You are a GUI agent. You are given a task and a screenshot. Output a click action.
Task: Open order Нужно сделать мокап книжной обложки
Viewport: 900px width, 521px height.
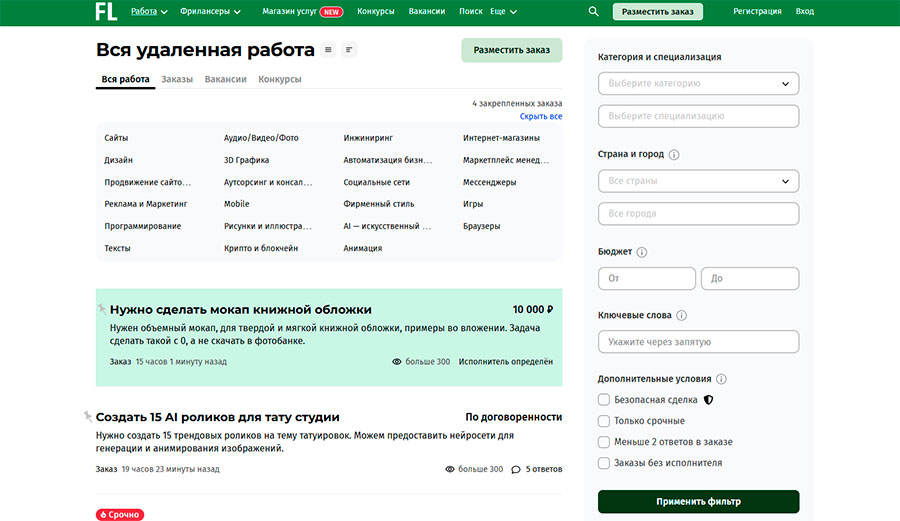click(240, 310)
